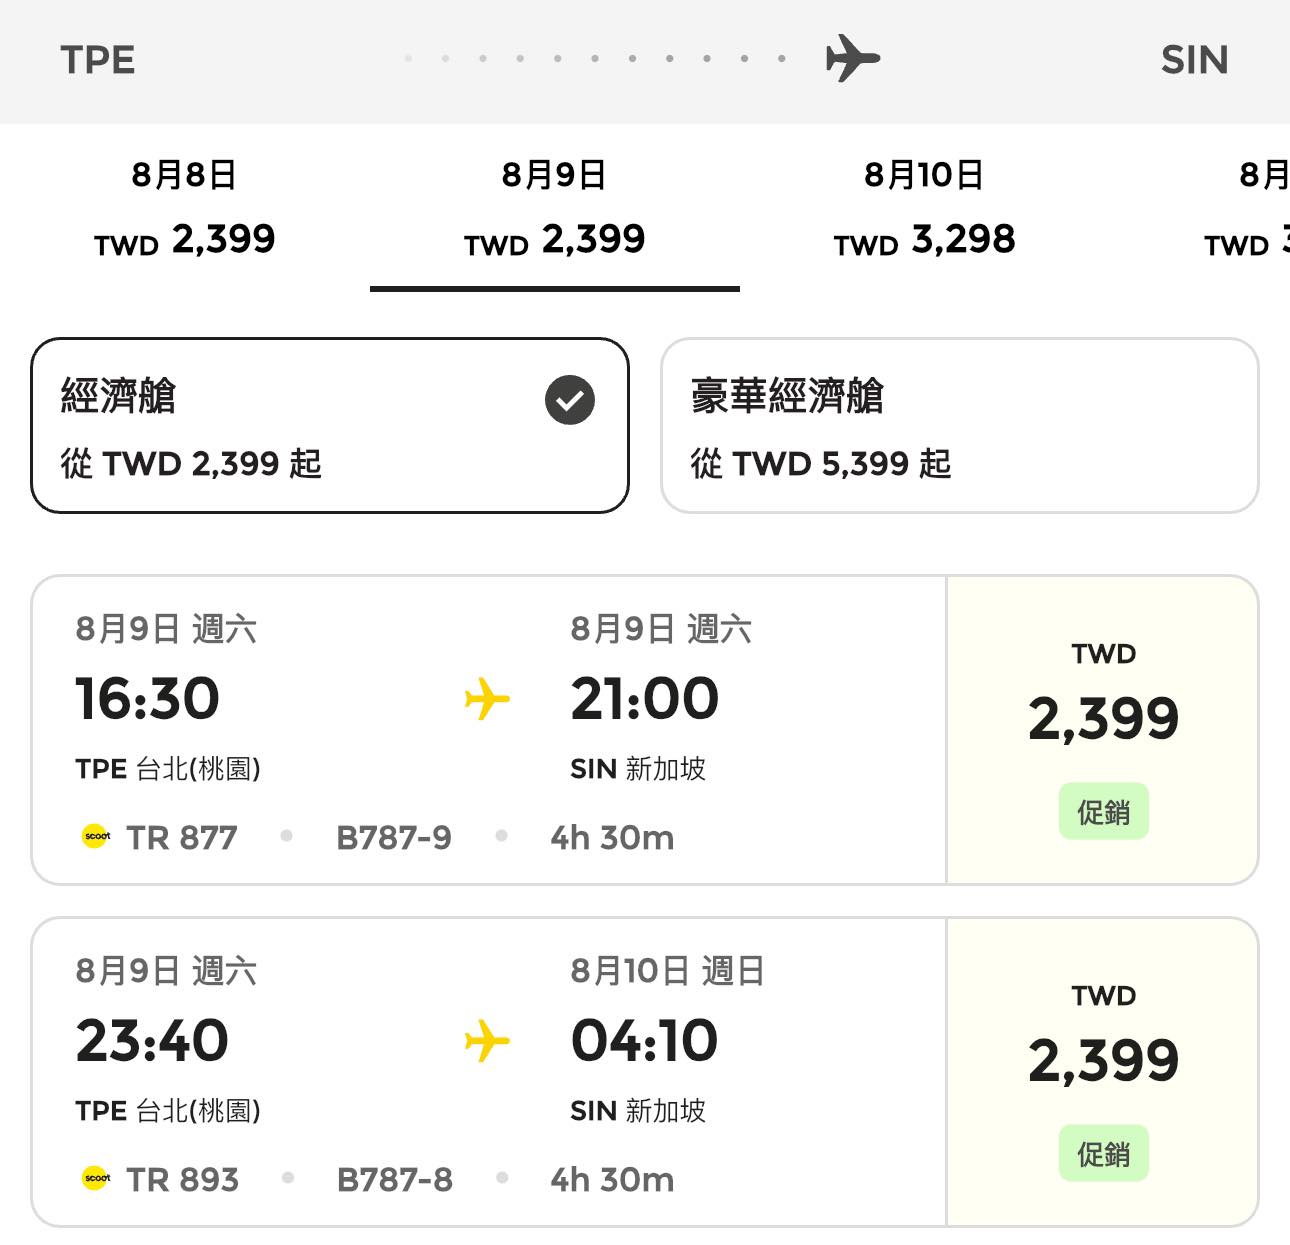The image size is (1290, 1245).
Task: Choose the TWD 2,399 fare for TR 877
Action: point(1103,717)
